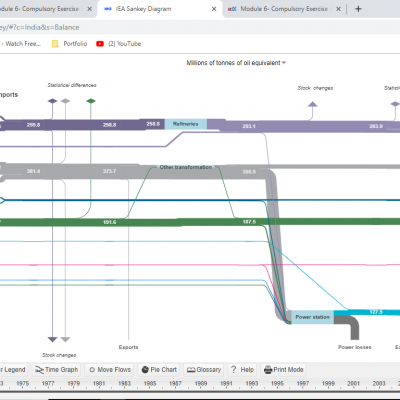Image resolution: width=400 pixels, height=400 pixels.
Task: Click the grey Stock changes down arrow
Action: [65, 339]
